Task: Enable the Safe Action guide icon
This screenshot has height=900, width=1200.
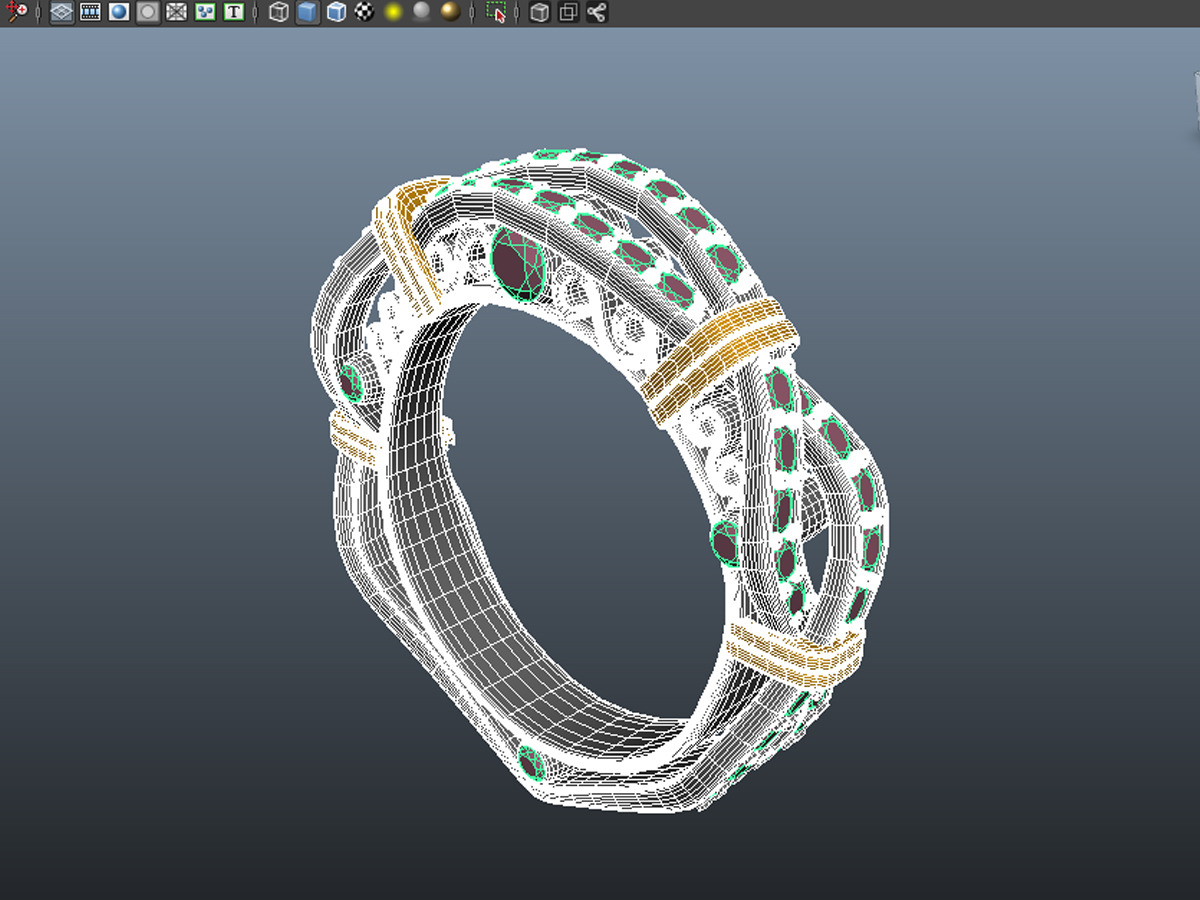Action: 206,13
